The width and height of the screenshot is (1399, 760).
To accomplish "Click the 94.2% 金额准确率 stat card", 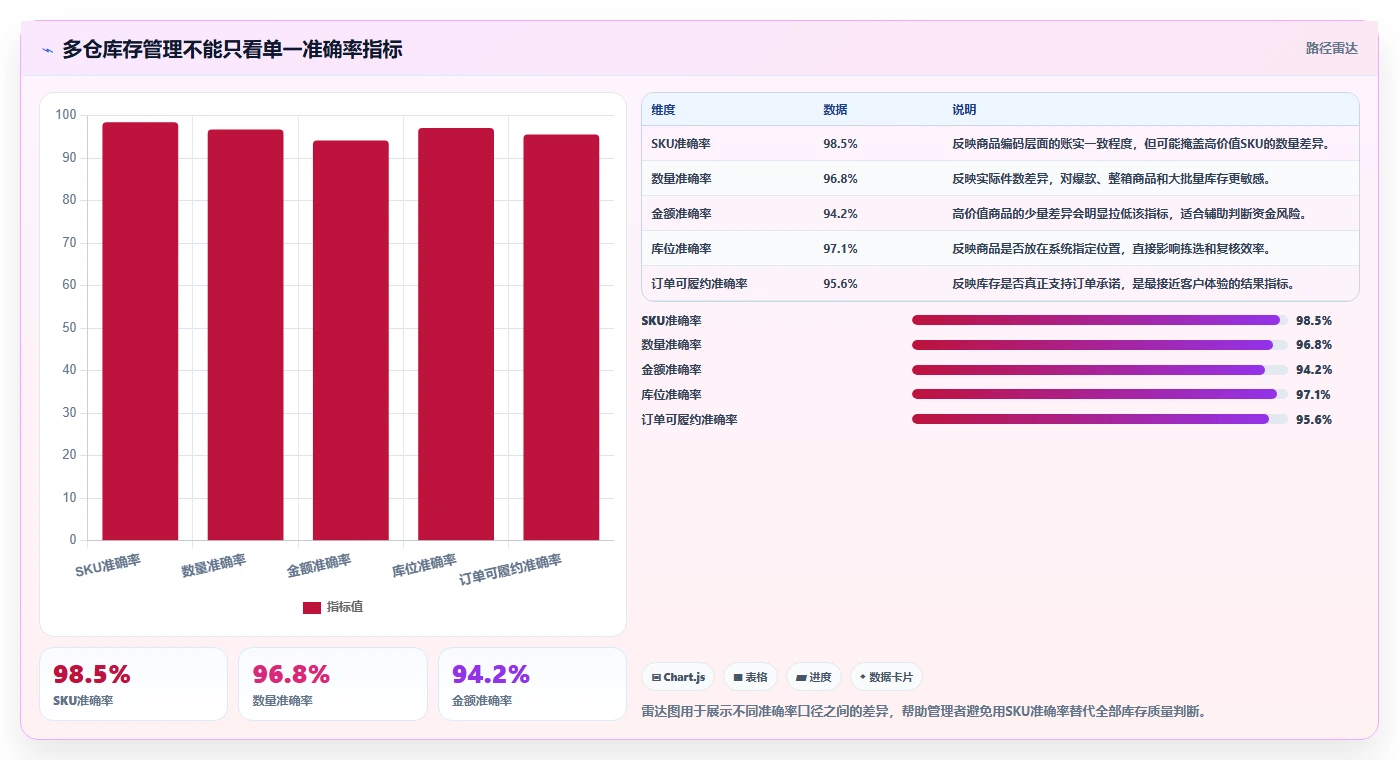I will pos(532,684).
